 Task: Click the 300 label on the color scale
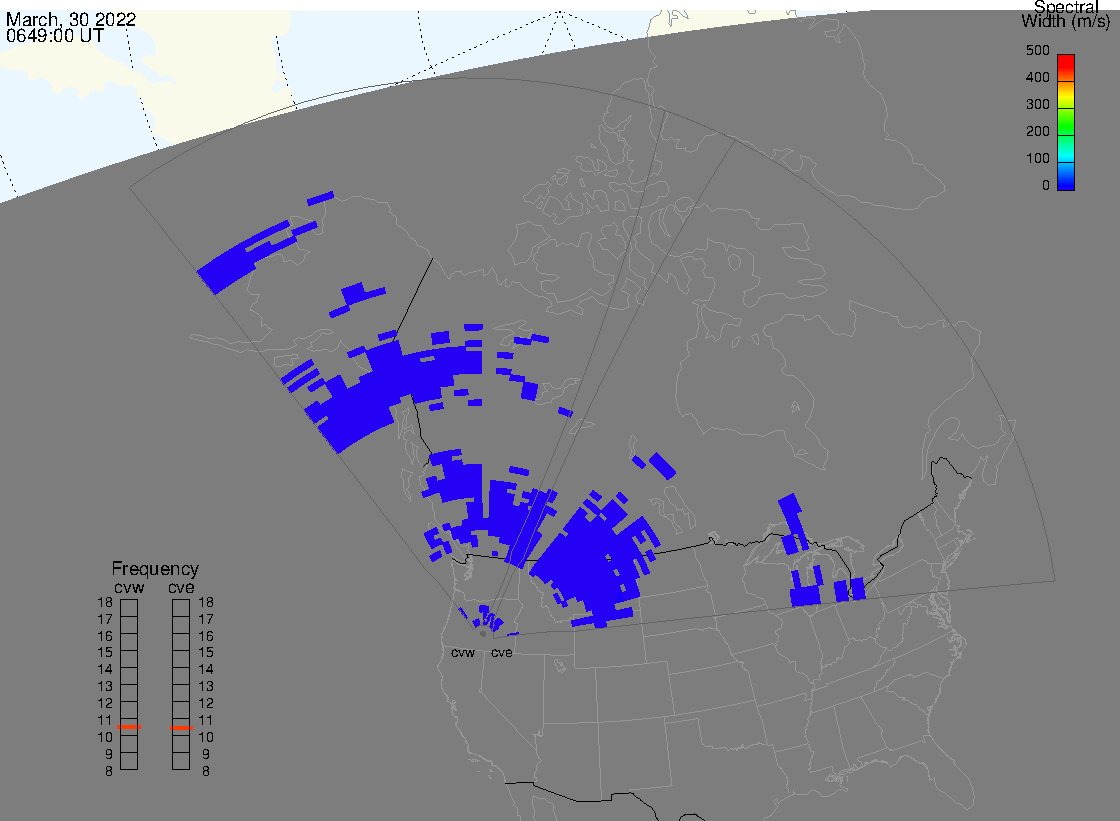point(1037,104)
